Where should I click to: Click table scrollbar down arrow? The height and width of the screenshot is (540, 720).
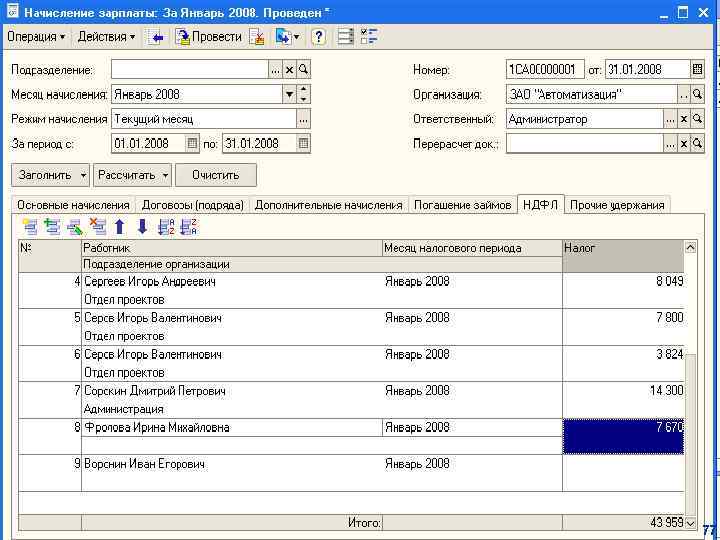[x=690, y=523]
